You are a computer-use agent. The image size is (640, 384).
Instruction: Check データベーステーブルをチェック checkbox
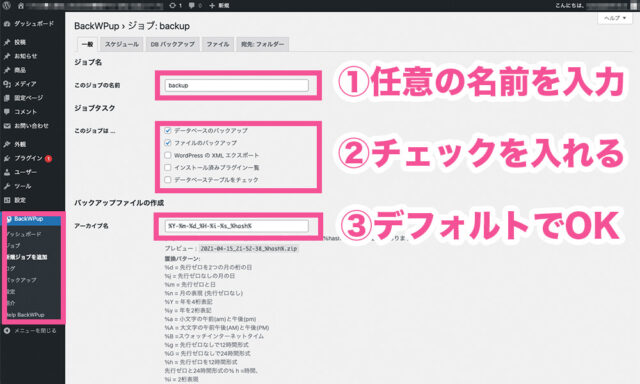click(167, 180)
